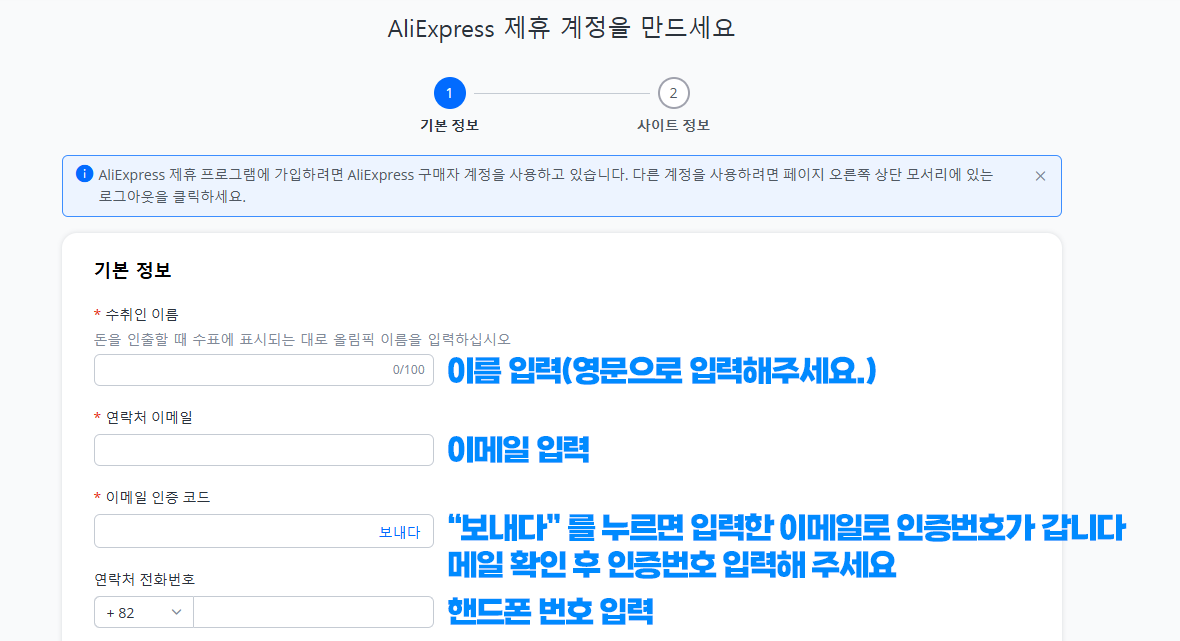Click the info icon in the notice banner
Screen dimensions: 1180x641
coord(84,174)
